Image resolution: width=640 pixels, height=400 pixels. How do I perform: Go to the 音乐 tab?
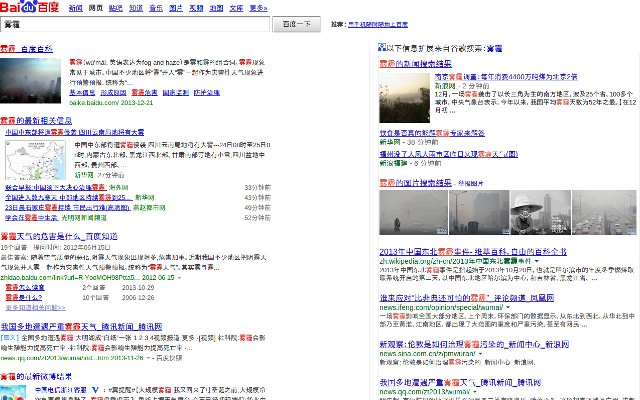click(156, 8)
